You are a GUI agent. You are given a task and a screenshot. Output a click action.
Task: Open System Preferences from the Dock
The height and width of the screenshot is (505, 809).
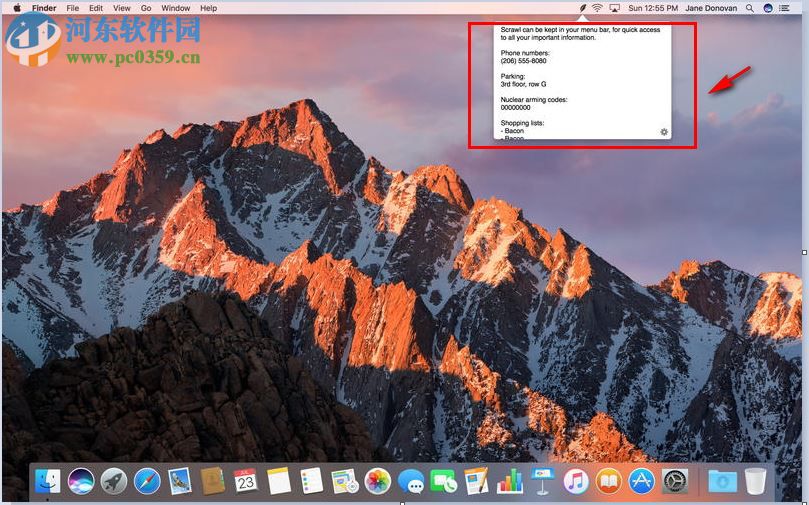tap(674, 482)
